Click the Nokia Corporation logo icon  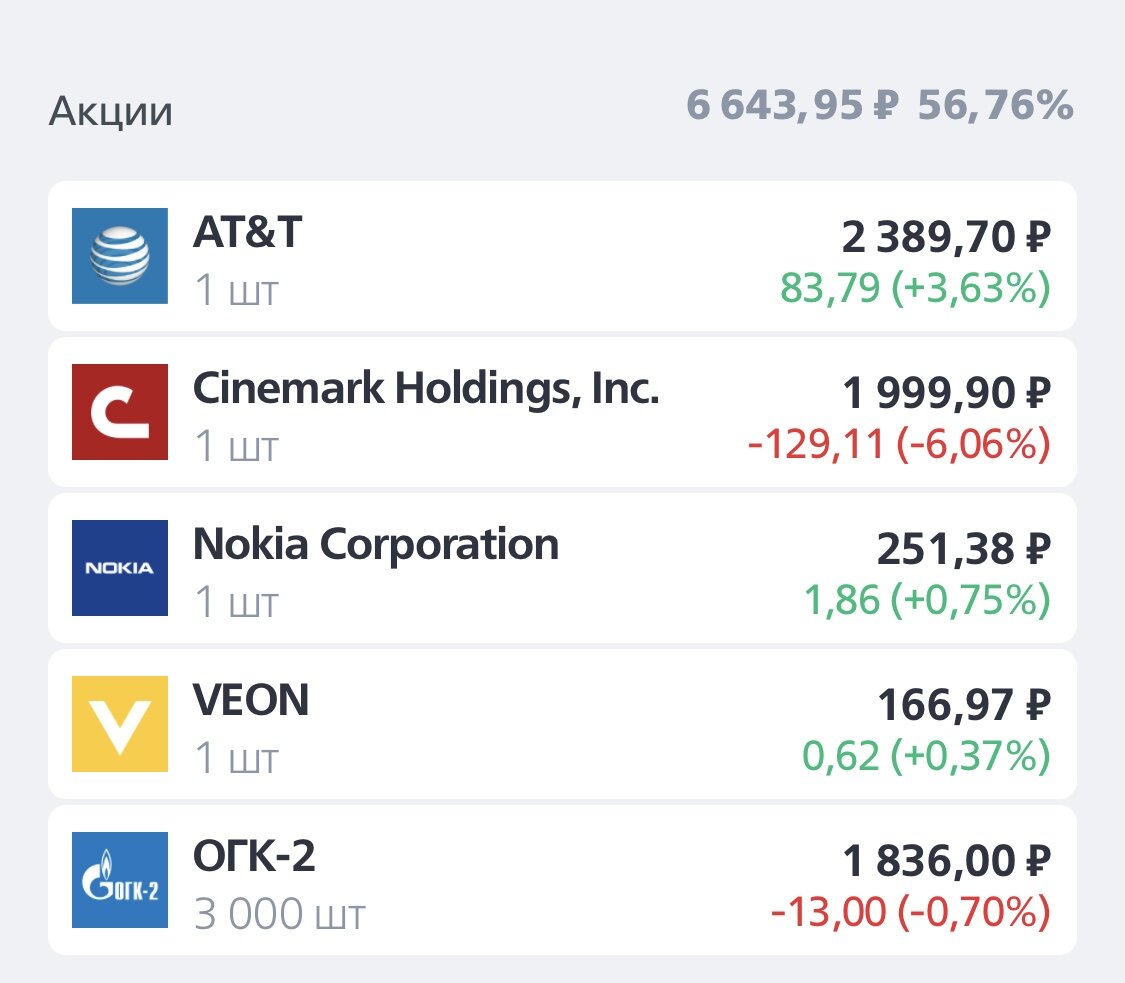[119, 568]
